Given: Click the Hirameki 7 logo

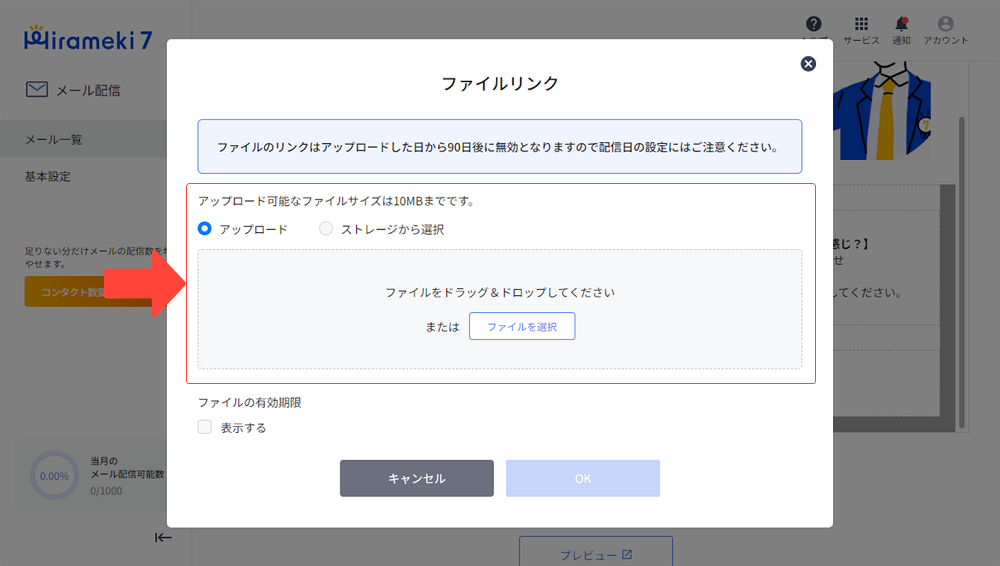Looking at the screenshot, I should (88, 38).
